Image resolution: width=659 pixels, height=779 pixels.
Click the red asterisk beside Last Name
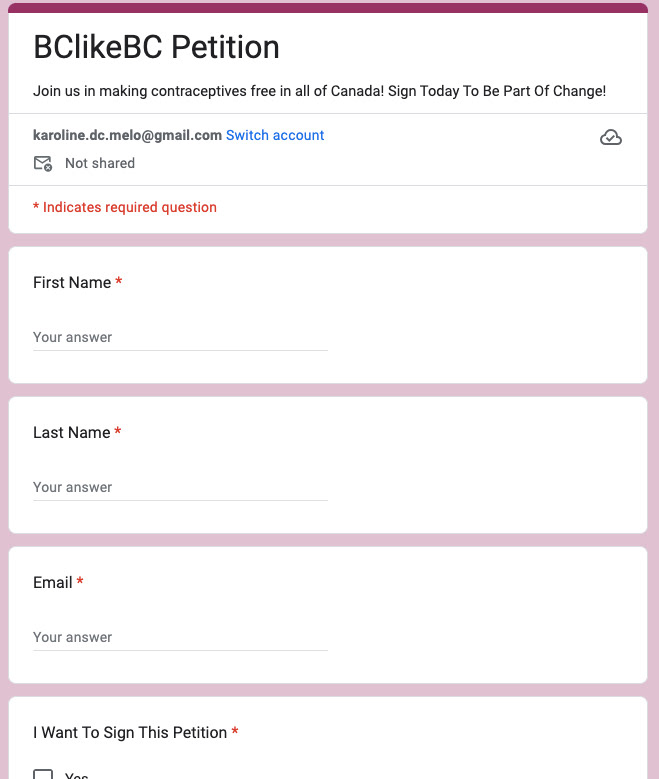pyautogui.click(x=118, y=431)
